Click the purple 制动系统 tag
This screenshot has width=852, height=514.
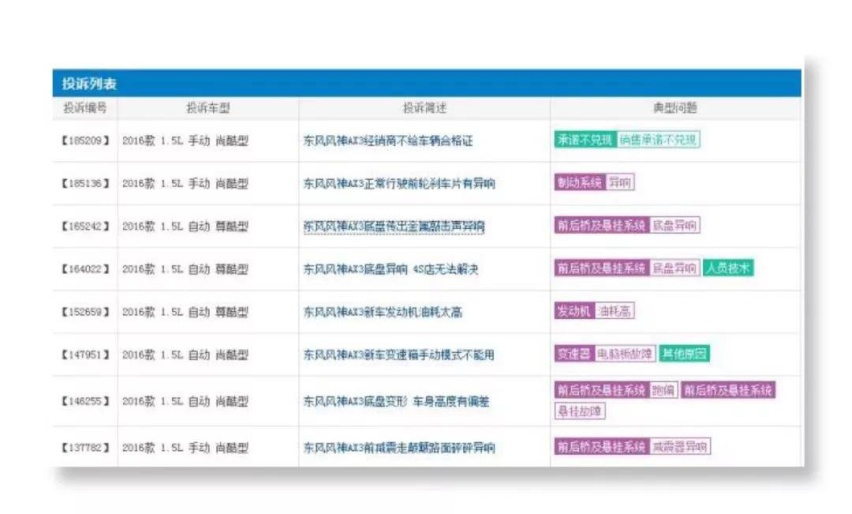click(579, 183)
